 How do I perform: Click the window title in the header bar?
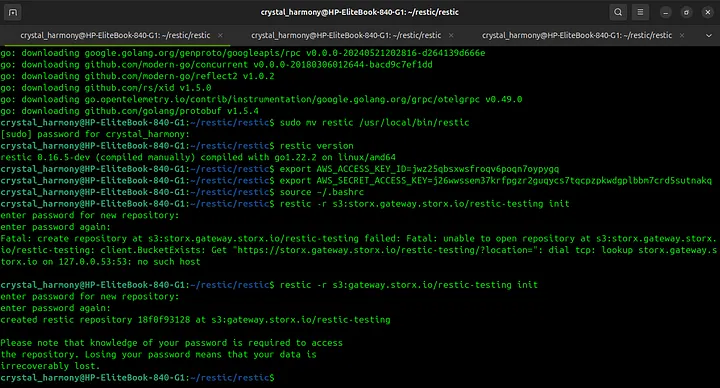pyautogui.click(x=360, y=12)
